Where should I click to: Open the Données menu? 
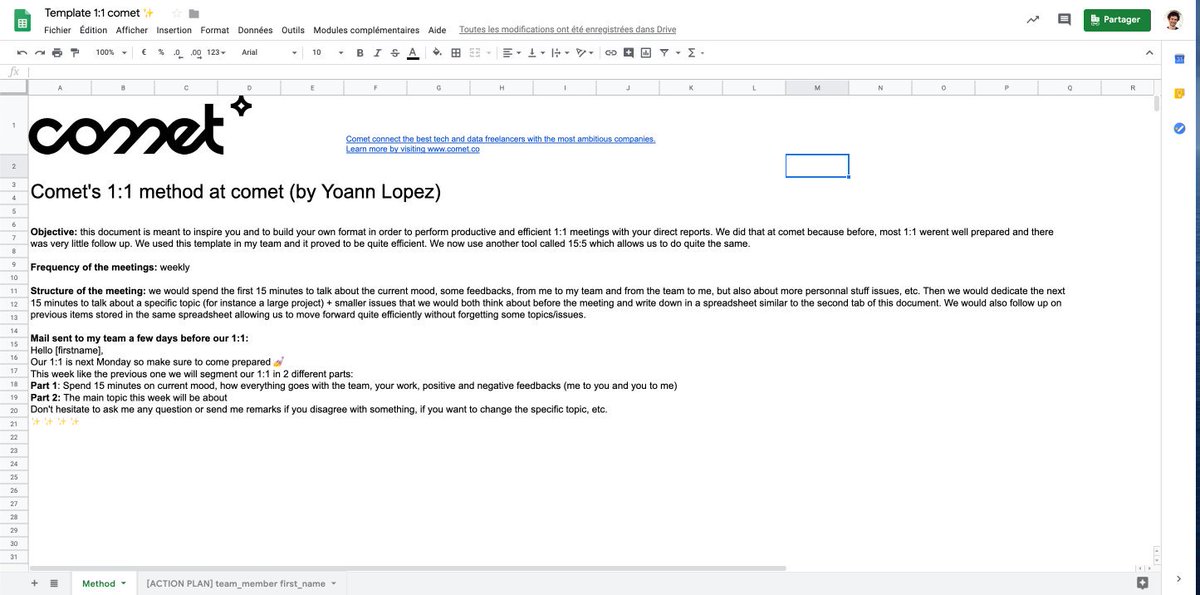[255, 30]
